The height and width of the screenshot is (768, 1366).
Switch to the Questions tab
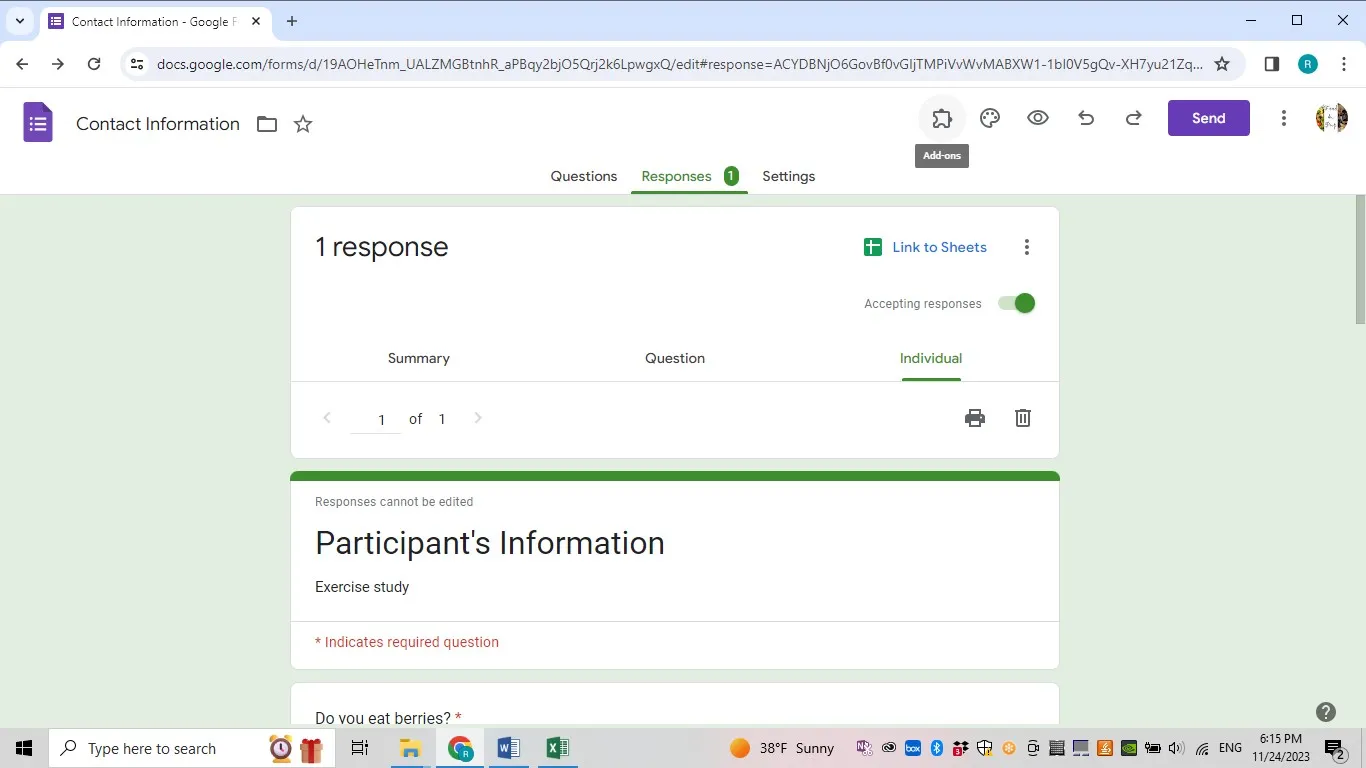pos(583,176)
